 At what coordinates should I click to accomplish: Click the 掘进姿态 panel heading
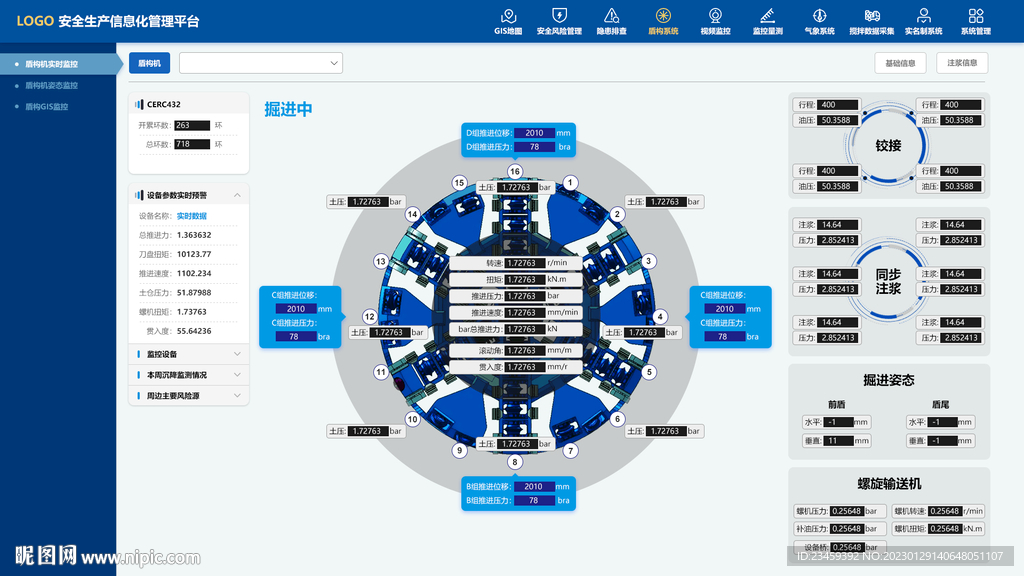pyautogui.click(x=889, y=380)
